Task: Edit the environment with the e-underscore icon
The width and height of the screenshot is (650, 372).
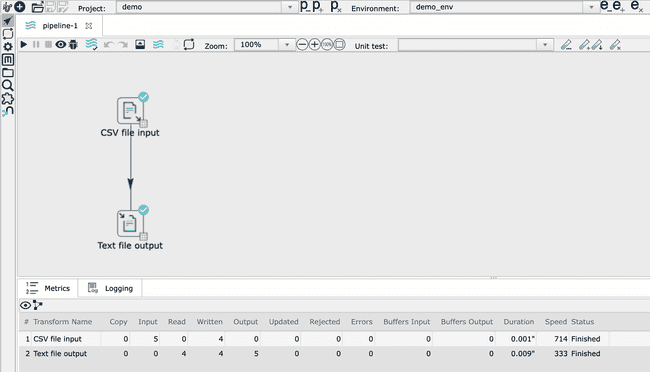Action: (x=605, y=6)
